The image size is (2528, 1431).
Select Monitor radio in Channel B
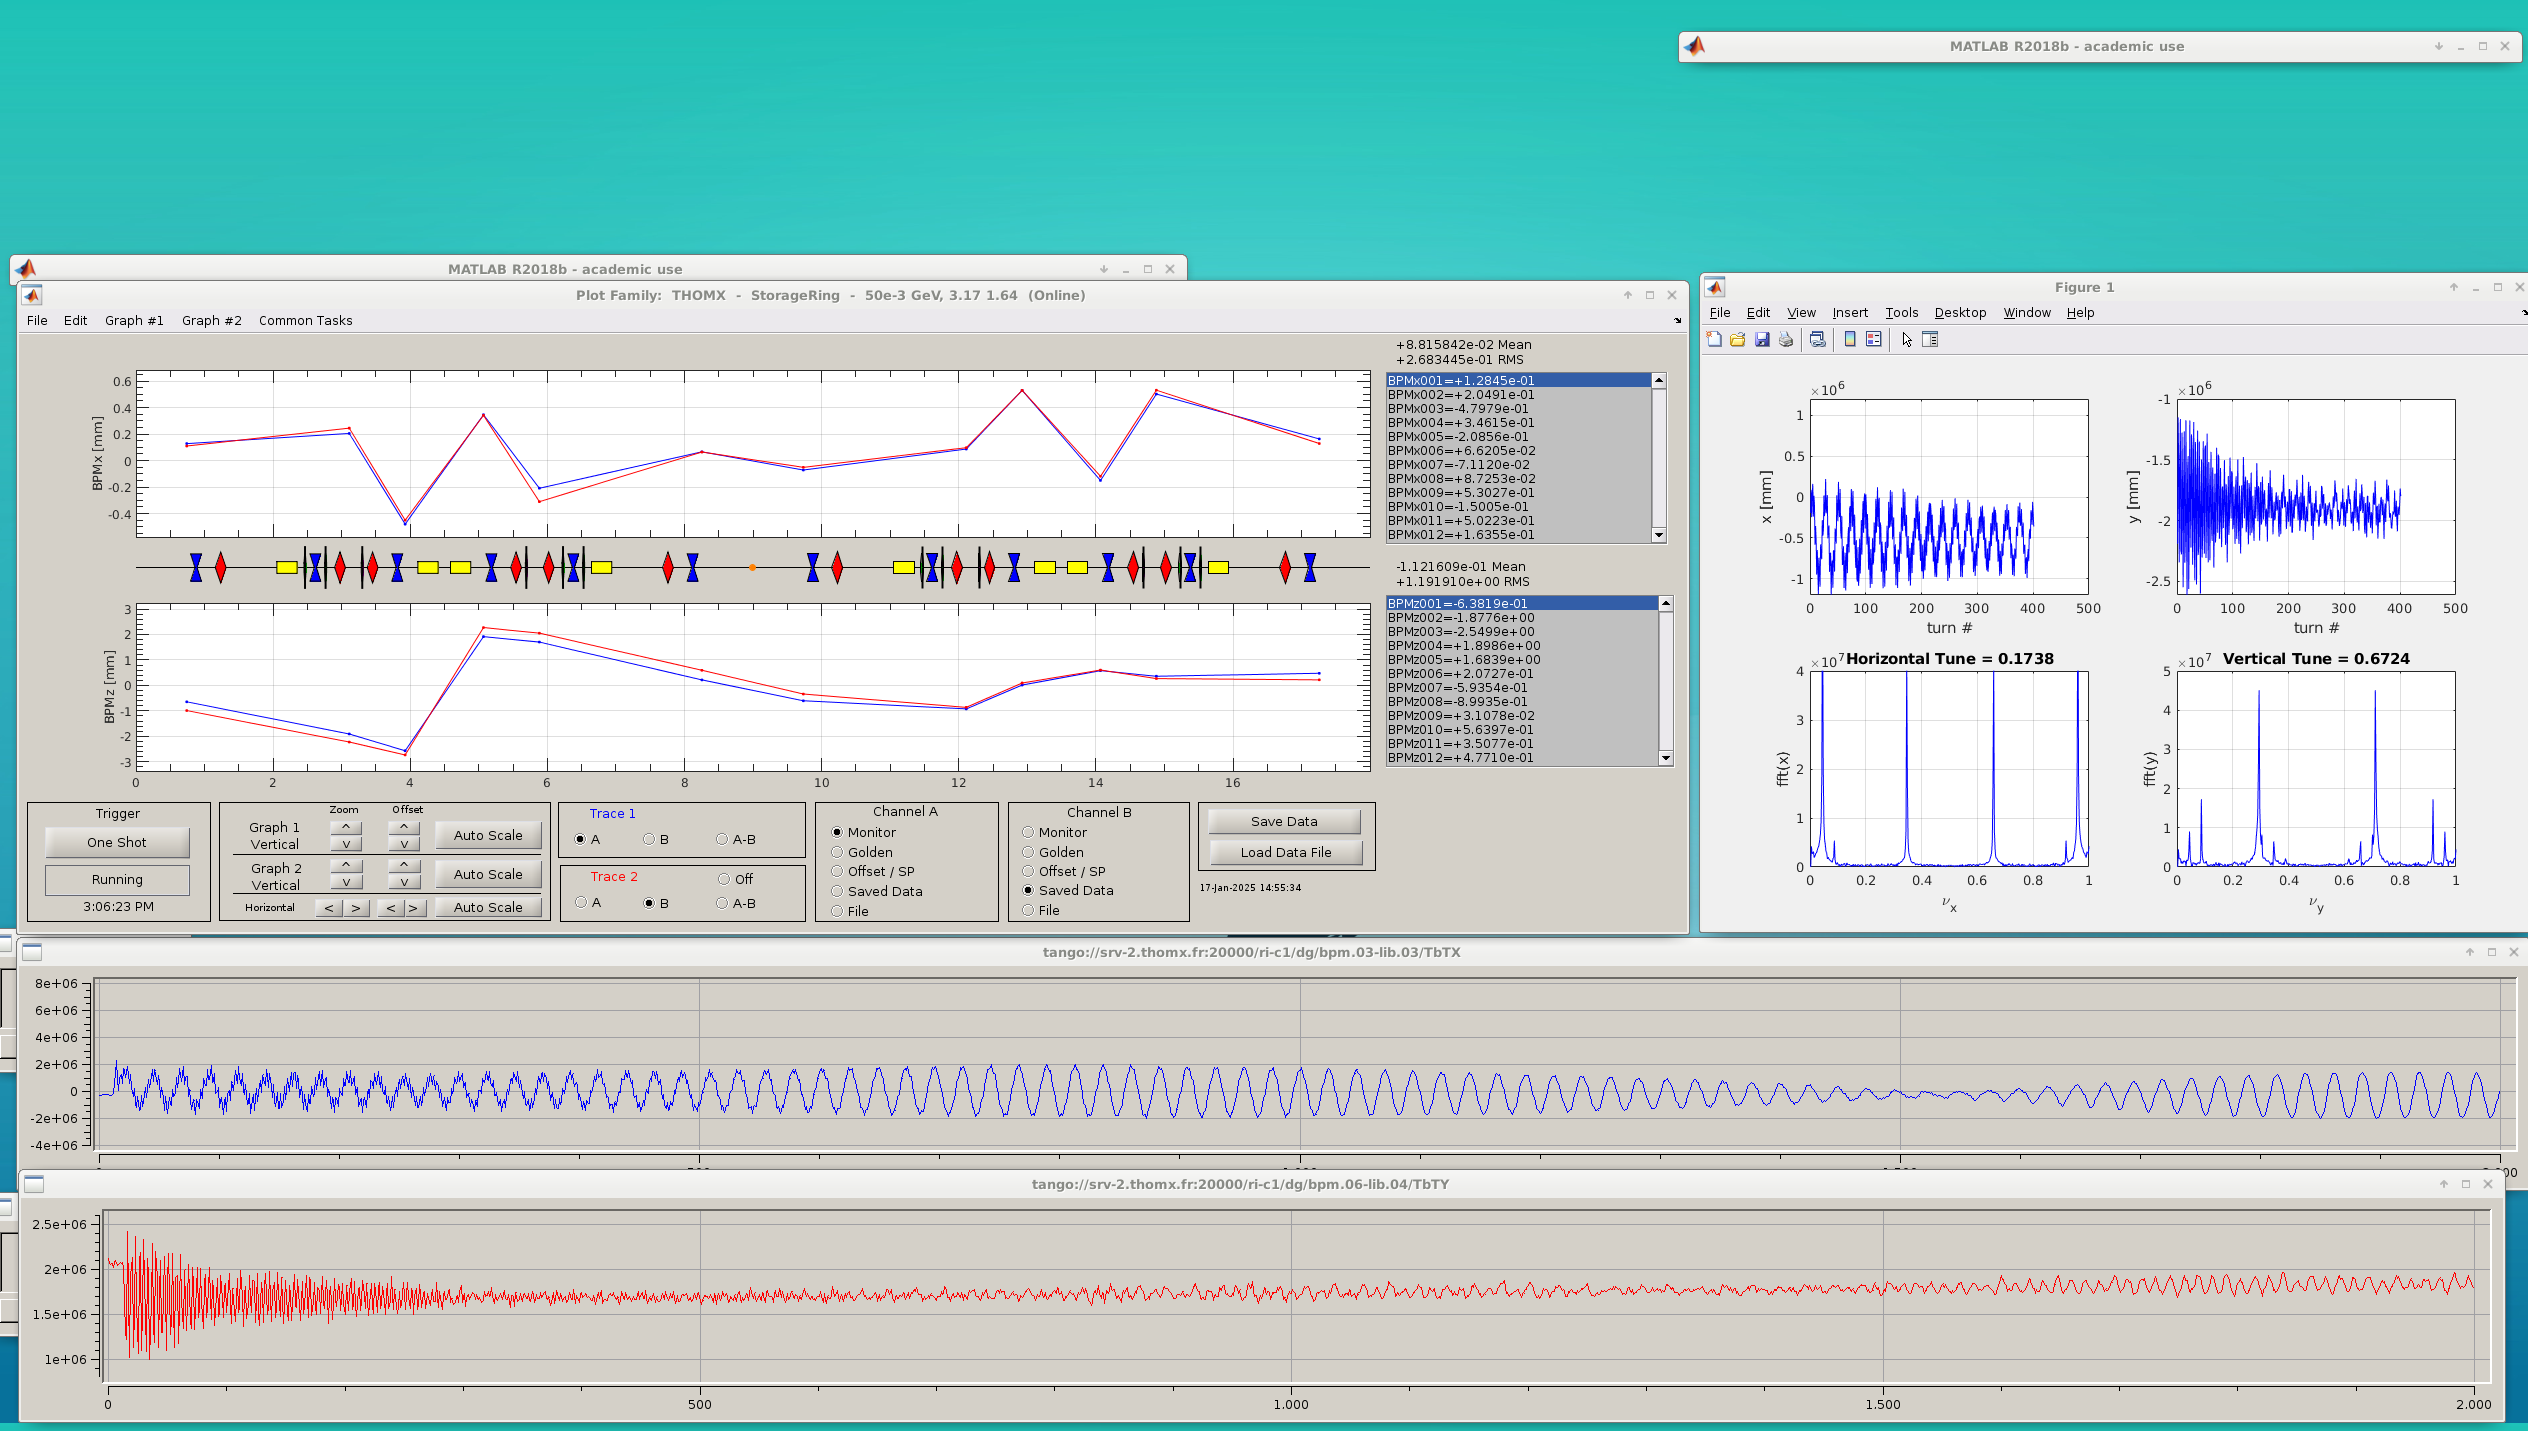click(x=1028, y=832)
